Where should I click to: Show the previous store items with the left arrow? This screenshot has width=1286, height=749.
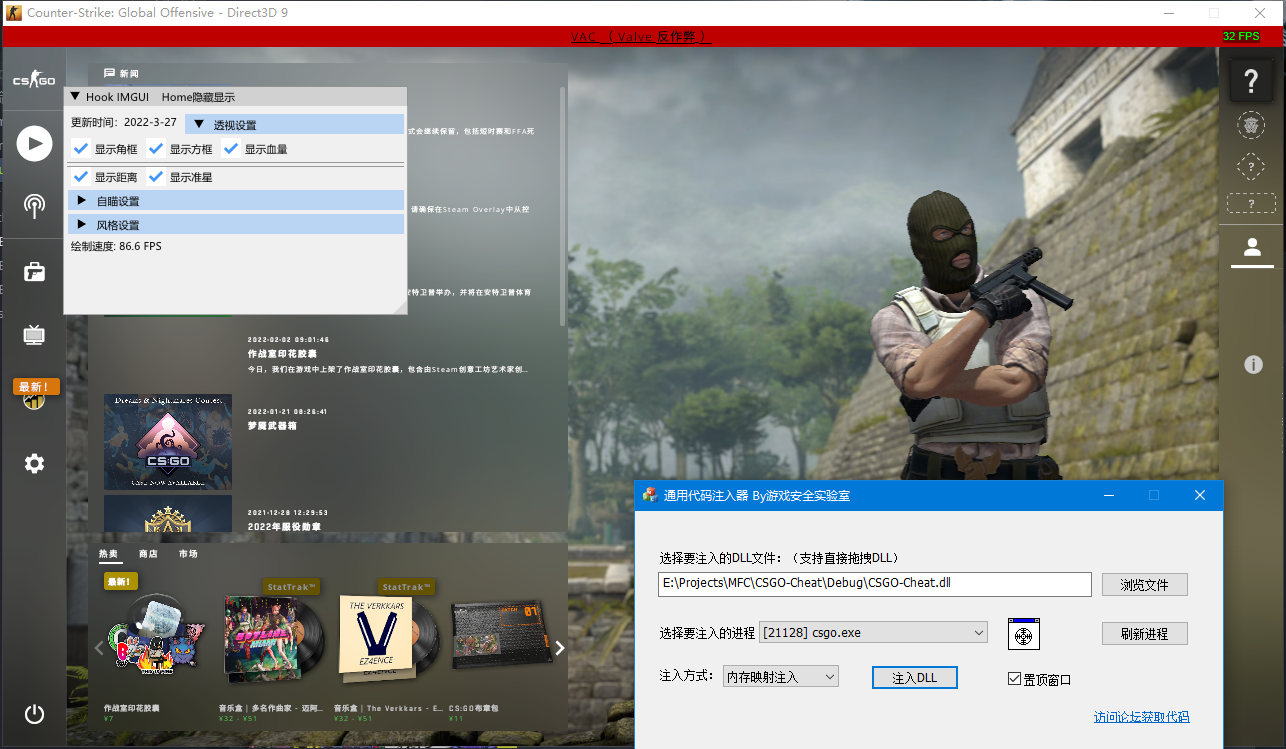pyautogui.click(x=98, y=648)
